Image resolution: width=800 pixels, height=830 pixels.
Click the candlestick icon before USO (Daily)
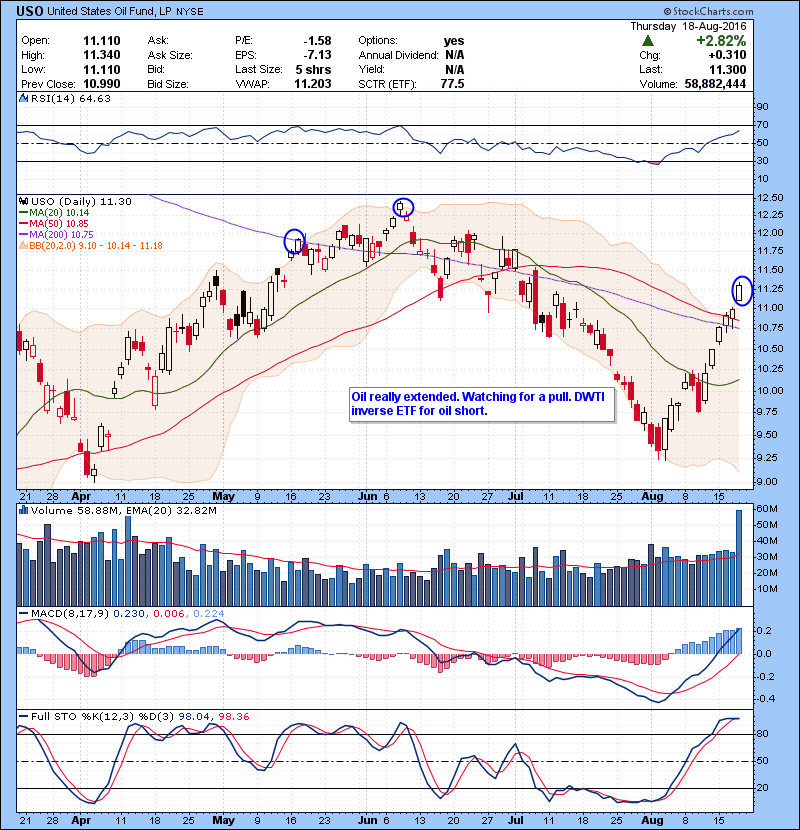click(x=23, y=202)
